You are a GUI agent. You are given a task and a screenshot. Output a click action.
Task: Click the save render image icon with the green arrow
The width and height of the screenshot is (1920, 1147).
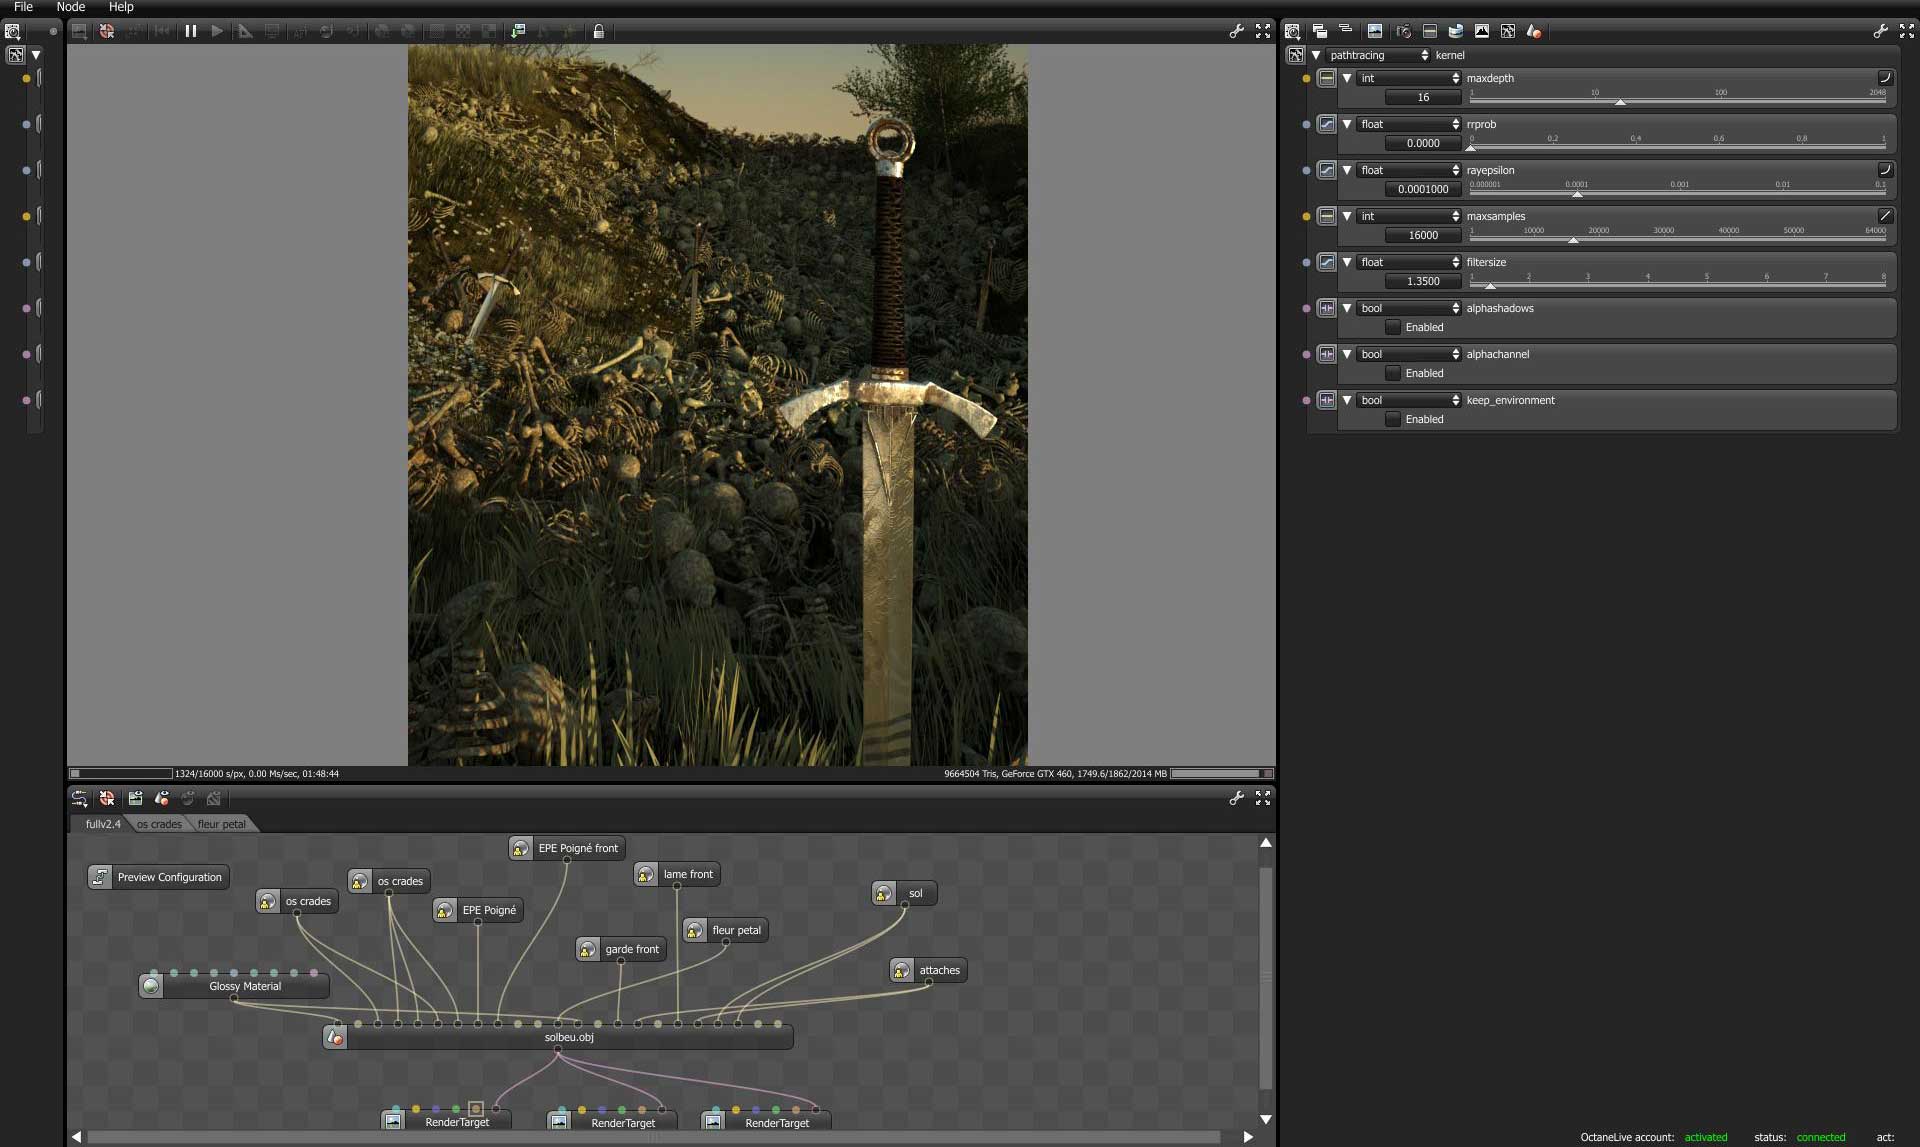coord(517,31)
